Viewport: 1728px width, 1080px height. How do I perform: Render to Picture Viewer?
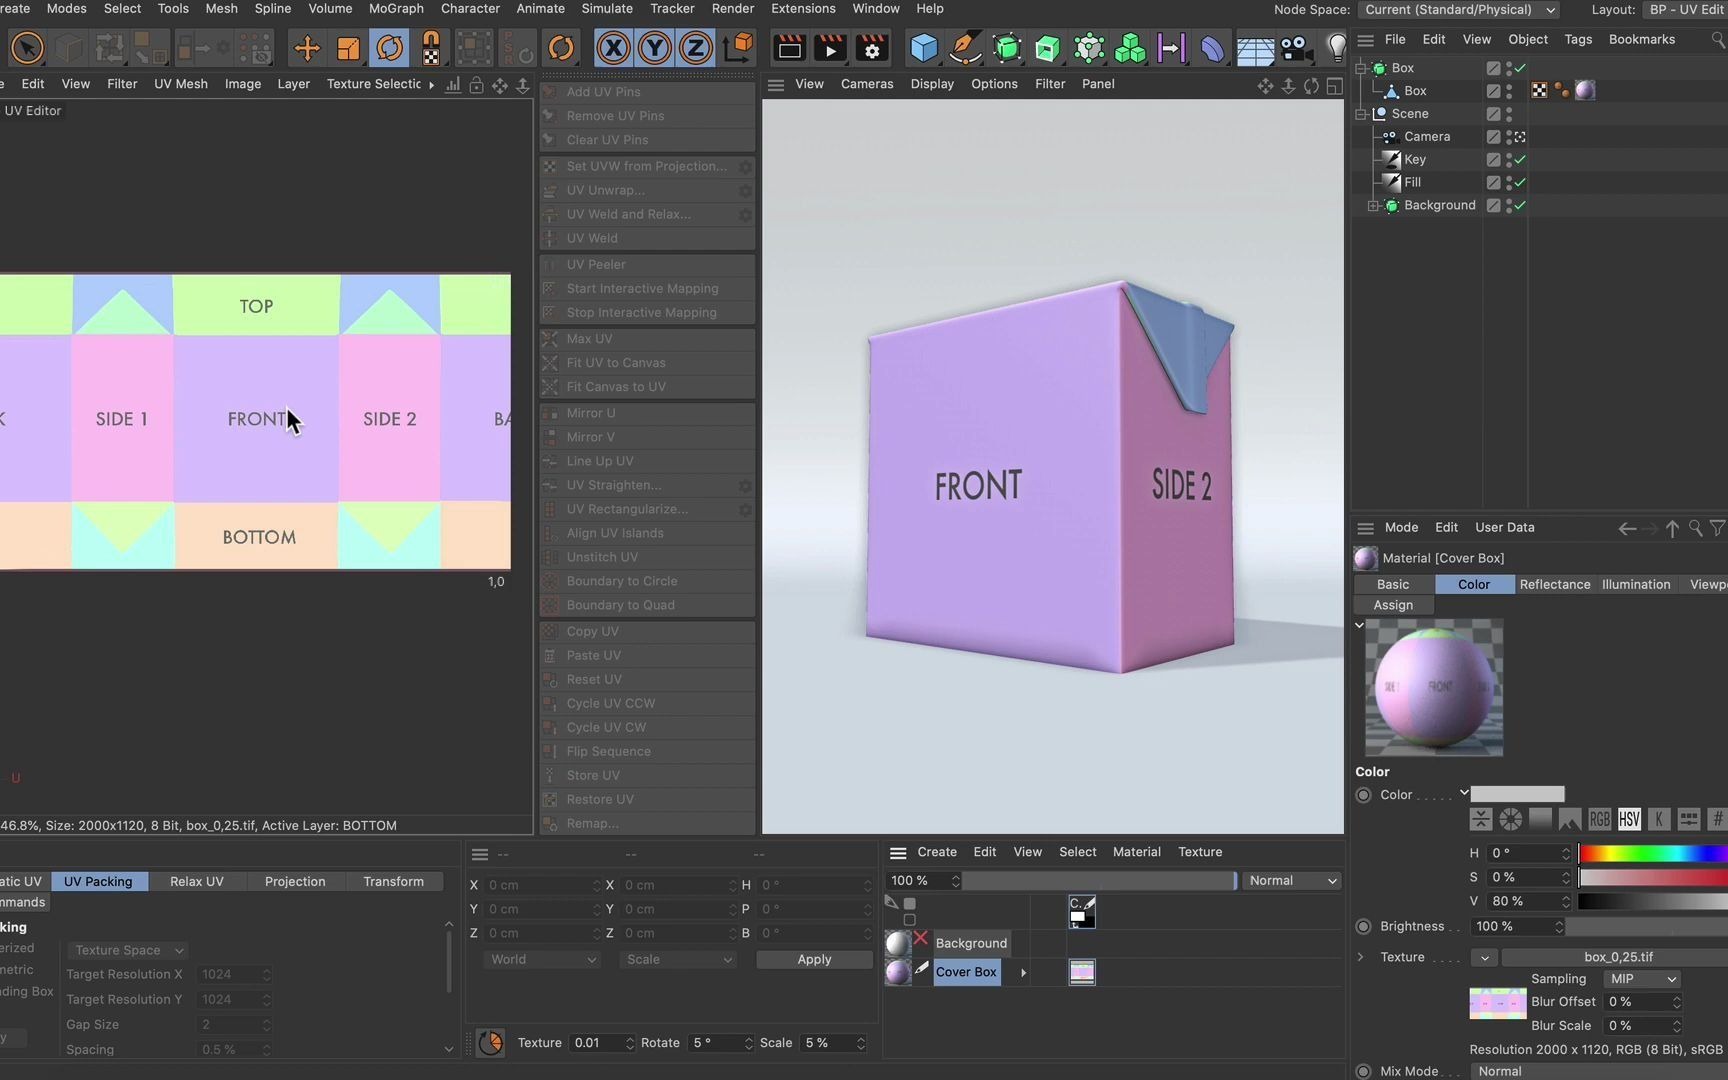point(829,47)
